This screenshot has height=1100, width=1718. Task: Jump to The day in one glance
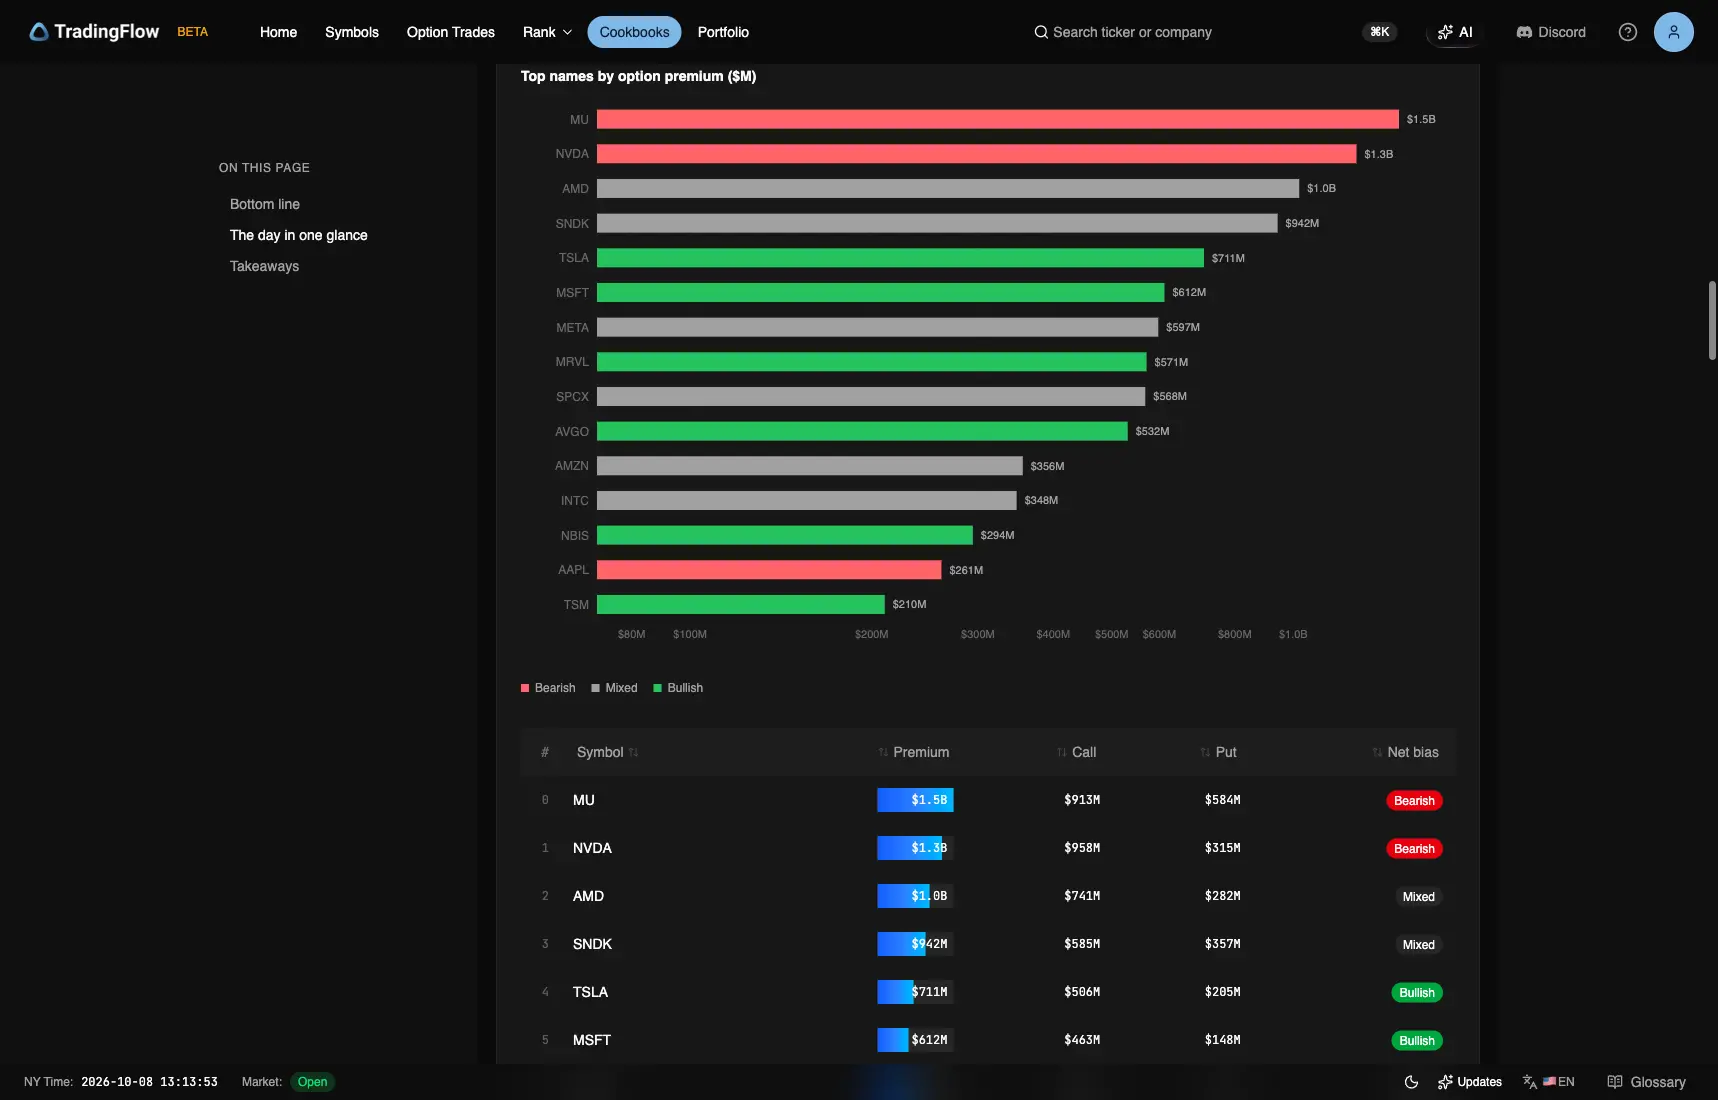299,235
